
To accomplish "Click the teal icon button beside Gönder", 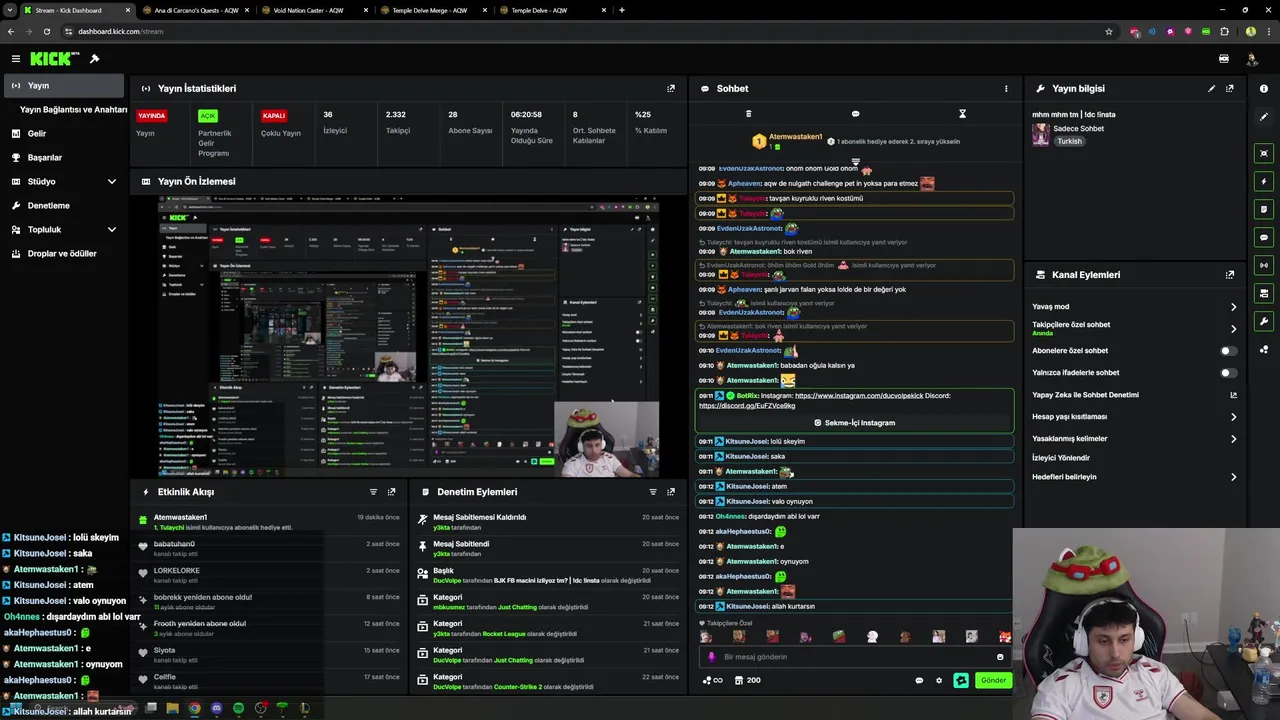I will click(x=961, y=680).
